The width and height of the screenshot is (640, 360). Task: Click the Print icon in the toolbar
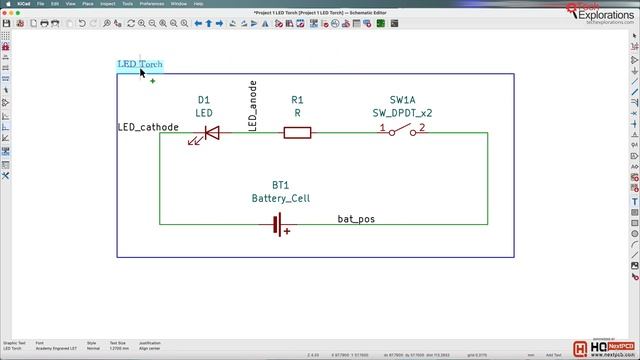click(44, 24)
